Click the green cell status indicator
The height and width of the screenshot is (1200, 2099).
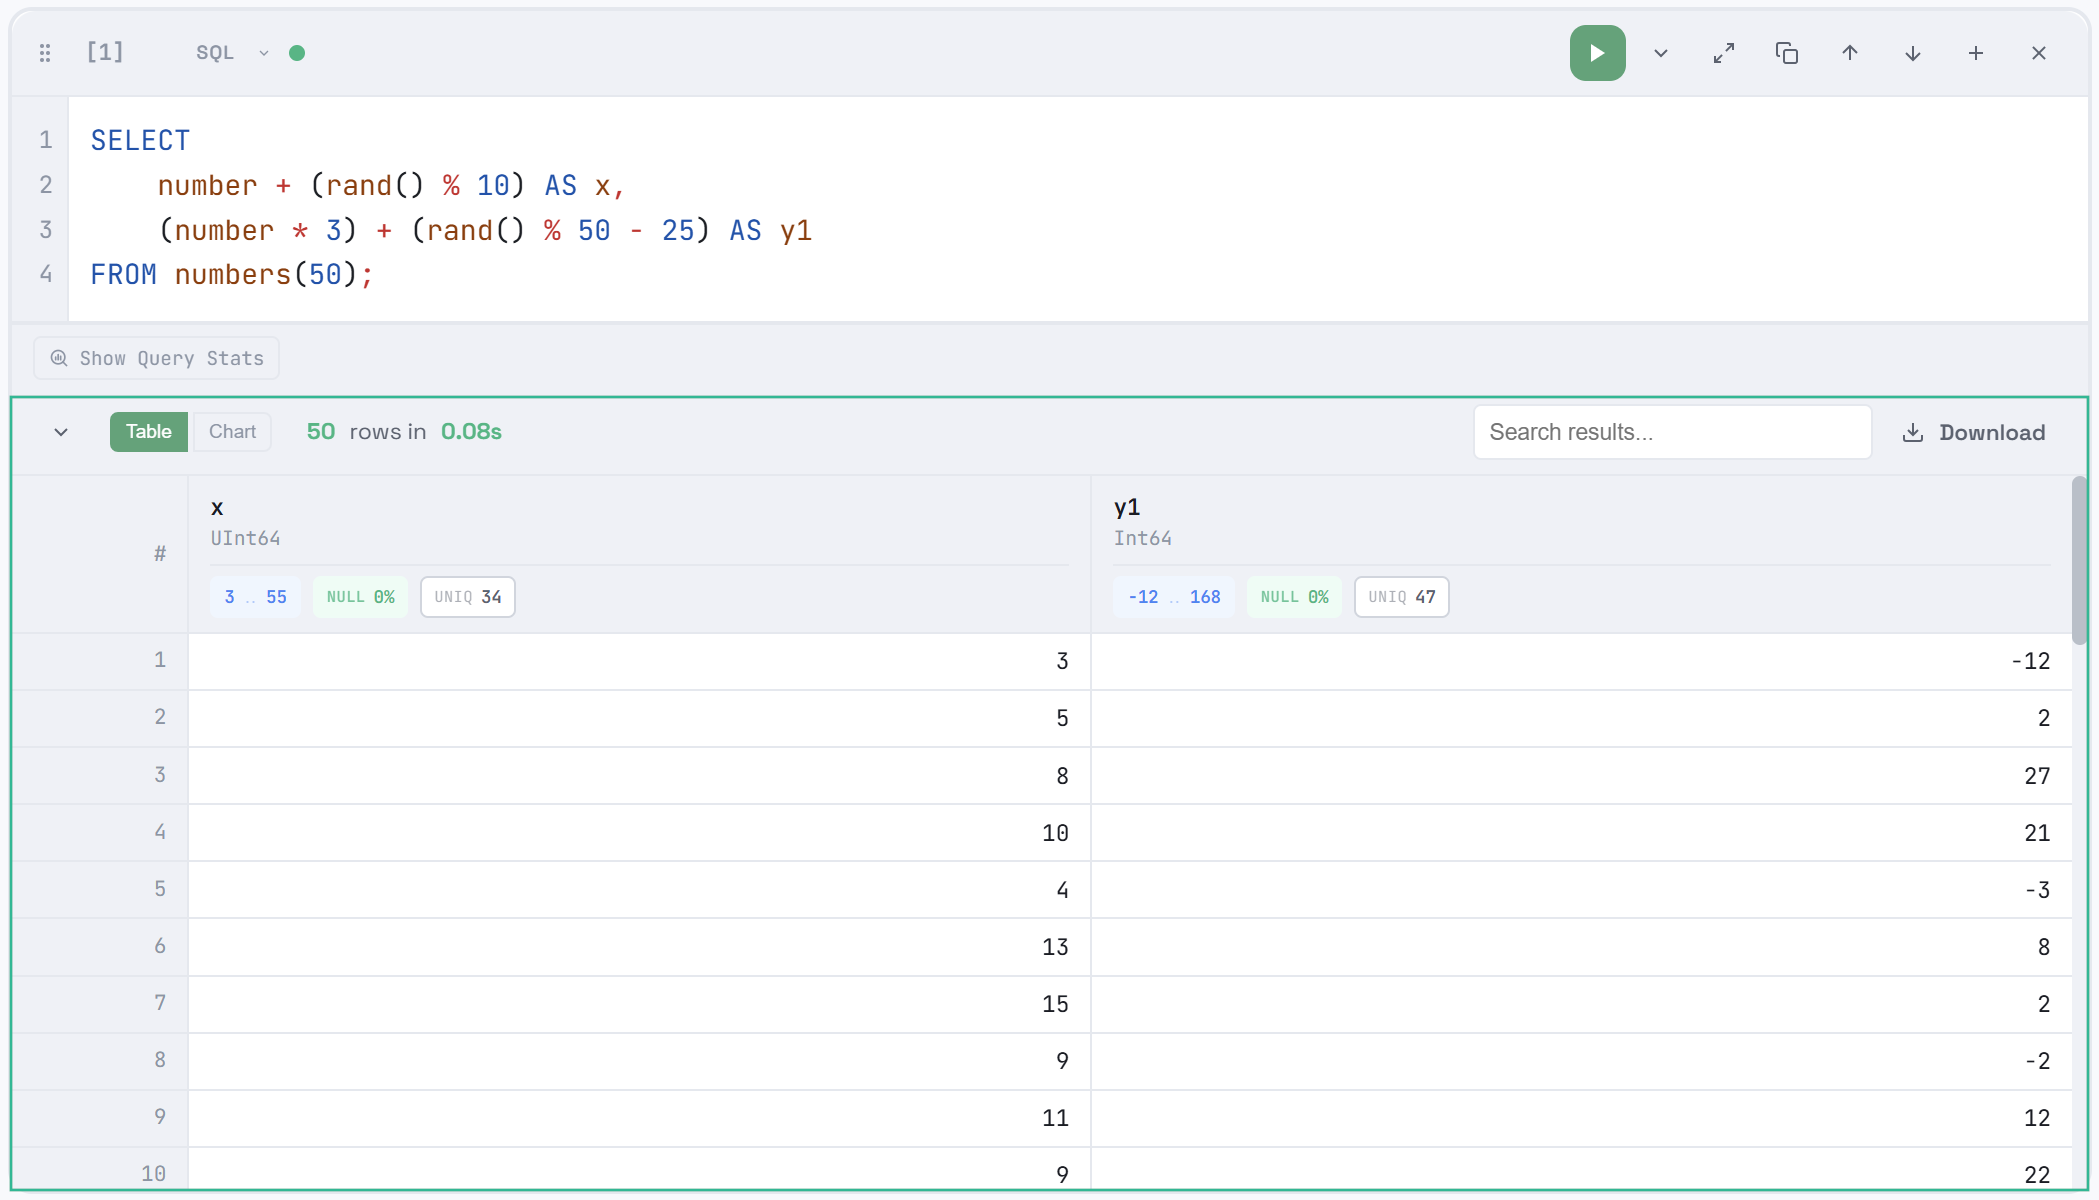pos(297,52)
